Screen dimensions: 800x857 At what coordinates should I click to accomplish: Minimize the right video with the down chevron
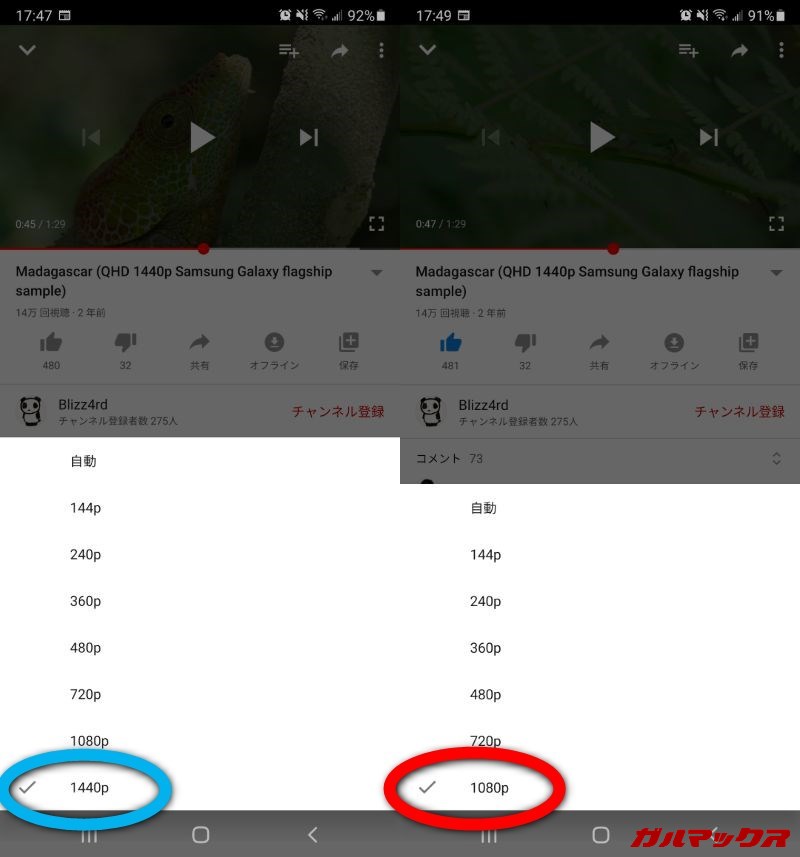click(x=427, y=50)
